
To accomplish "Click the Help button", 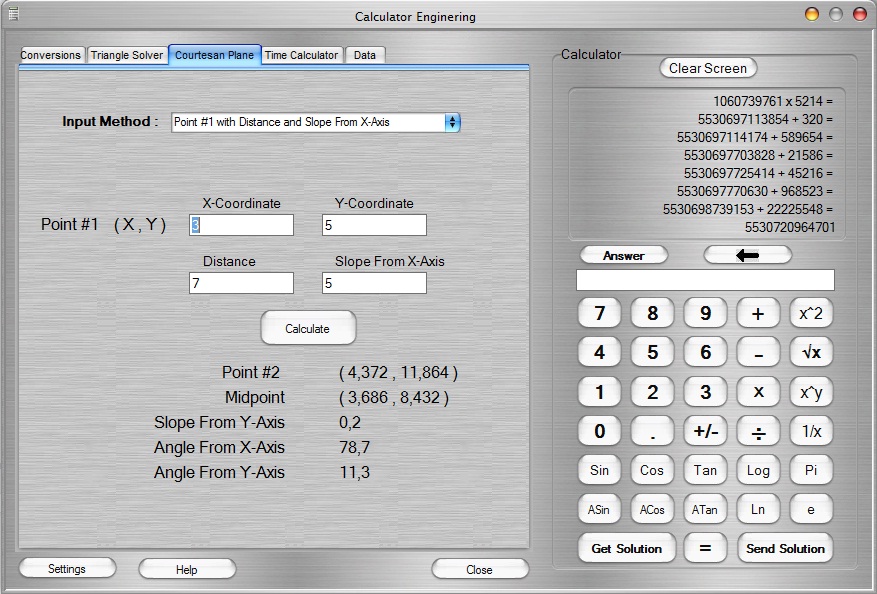I will point(187,569).
